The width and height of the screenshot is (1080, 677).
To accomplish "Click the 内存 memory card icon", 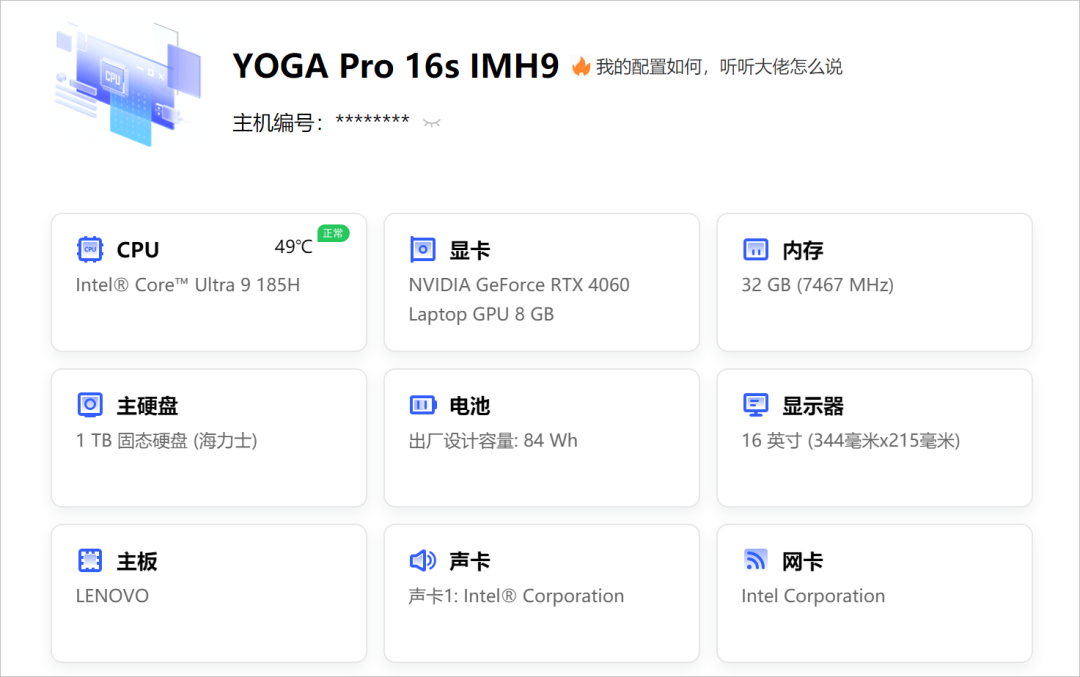I will (x=756, y=249).
